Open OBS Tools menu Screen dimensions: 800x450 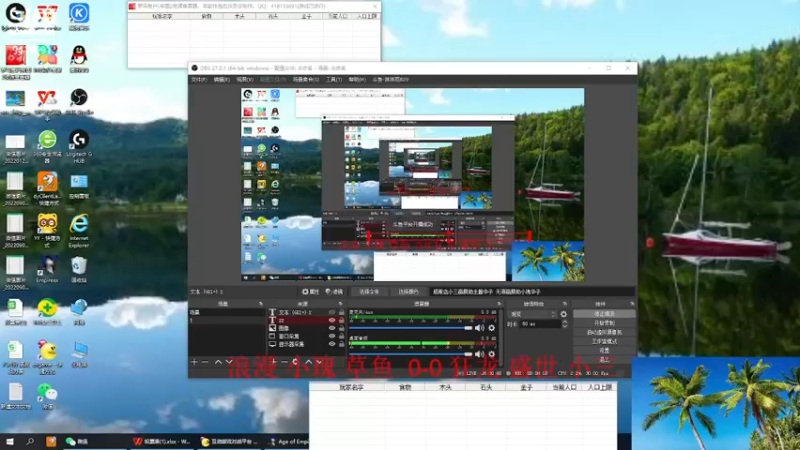tap(334, 80)
